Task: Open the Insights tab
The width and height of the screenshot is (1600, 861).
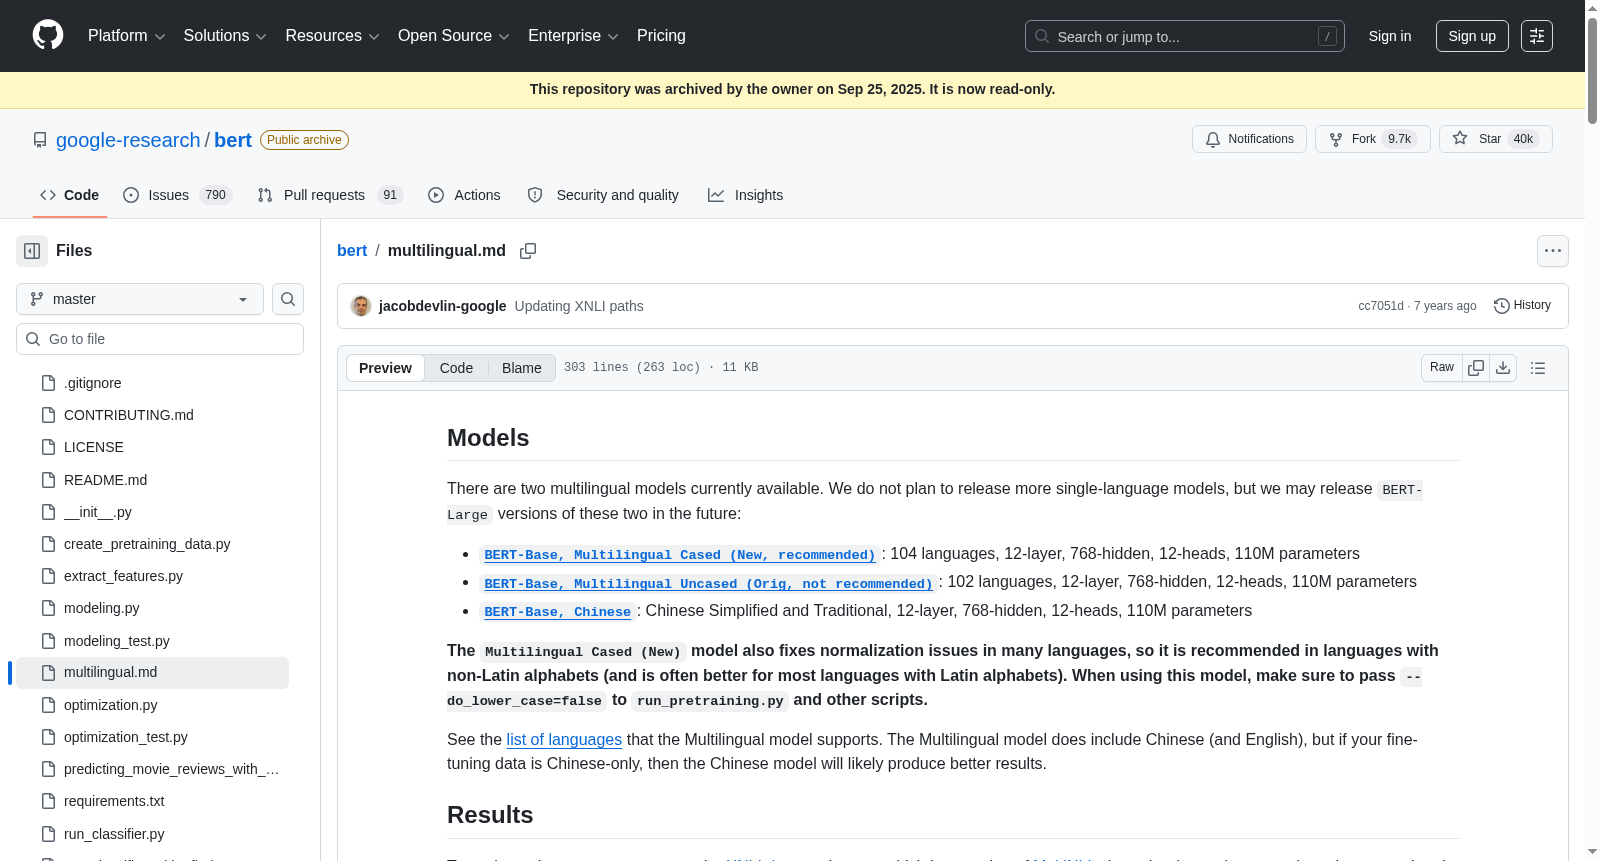Action: [745, 195]
